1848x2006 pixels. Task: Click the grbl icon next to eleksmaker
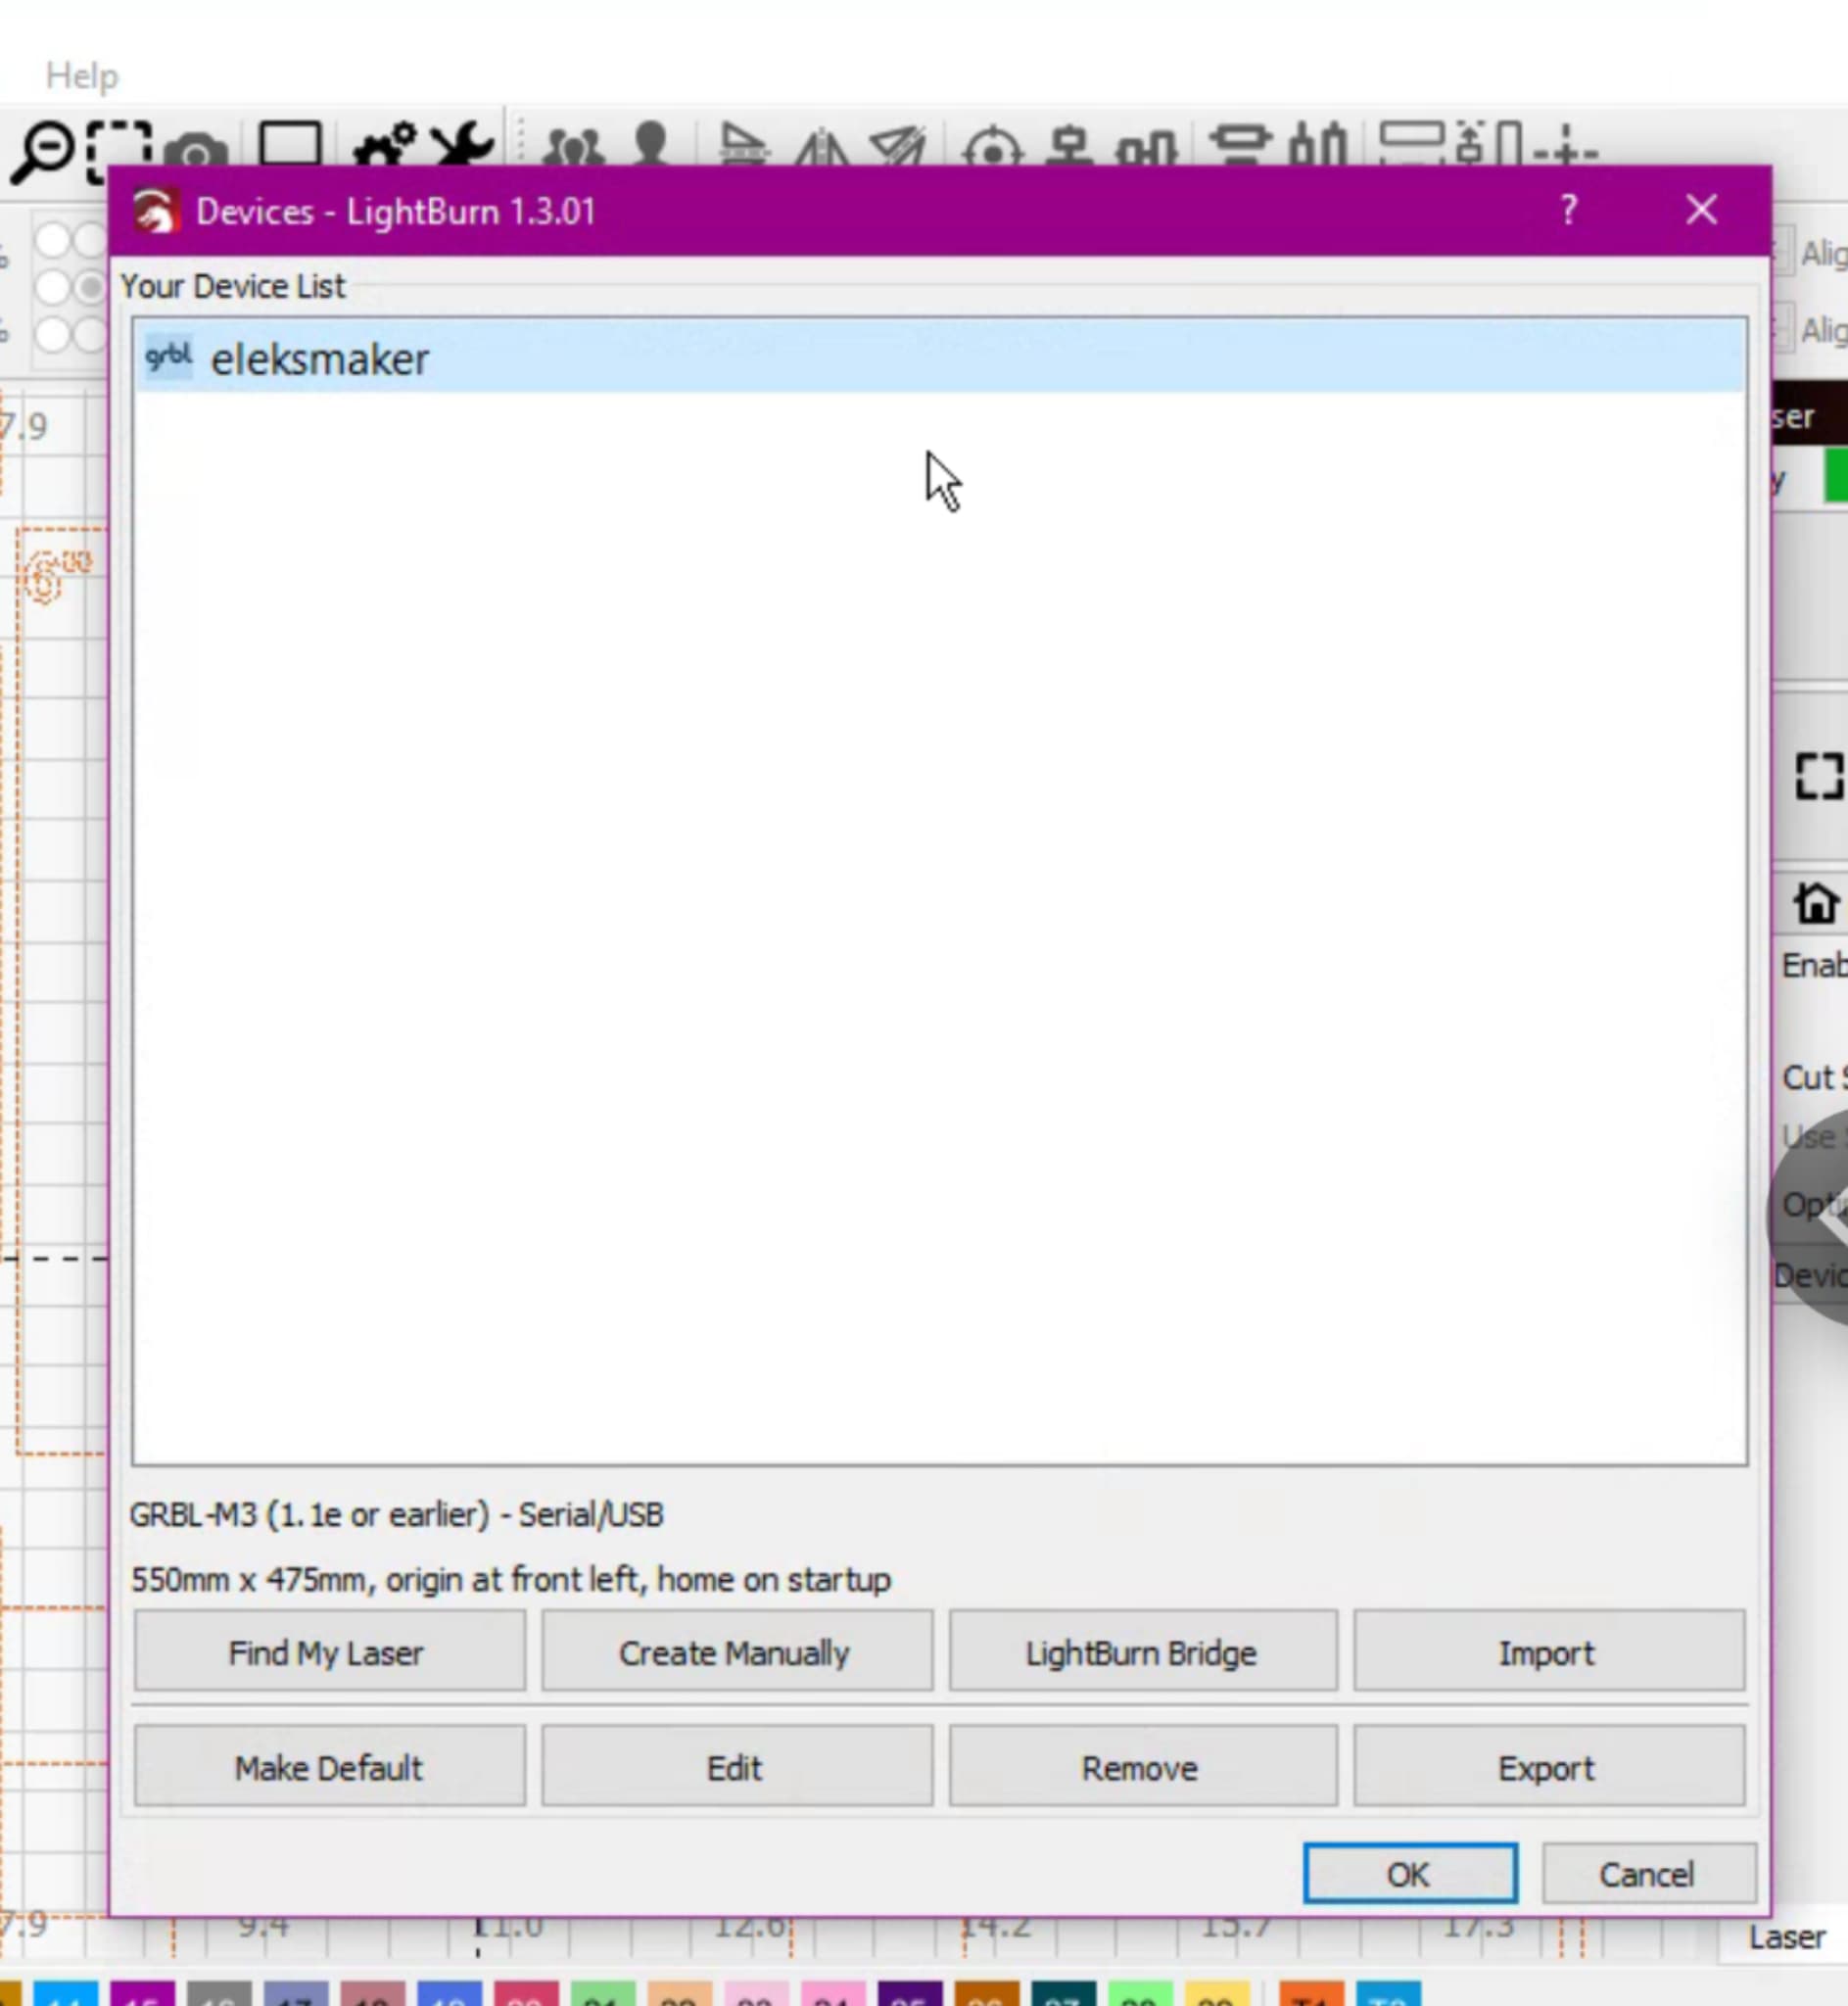tap(168, 357)
